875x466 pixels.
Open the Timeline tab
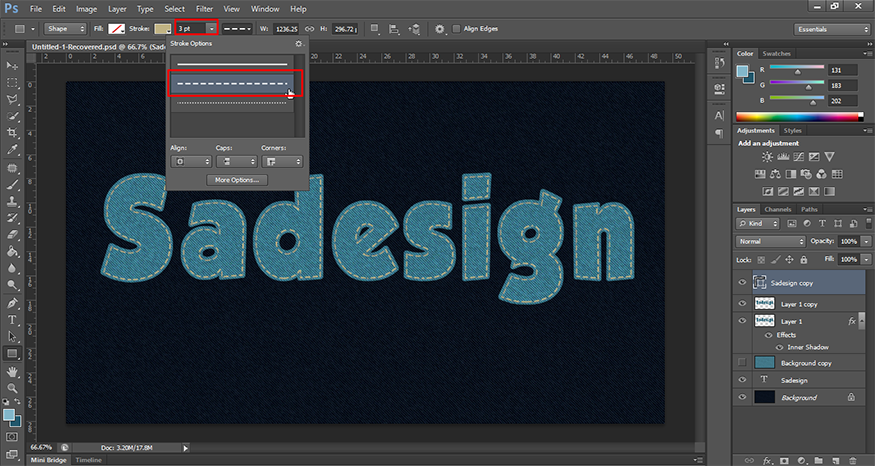[x=88, y=460]
